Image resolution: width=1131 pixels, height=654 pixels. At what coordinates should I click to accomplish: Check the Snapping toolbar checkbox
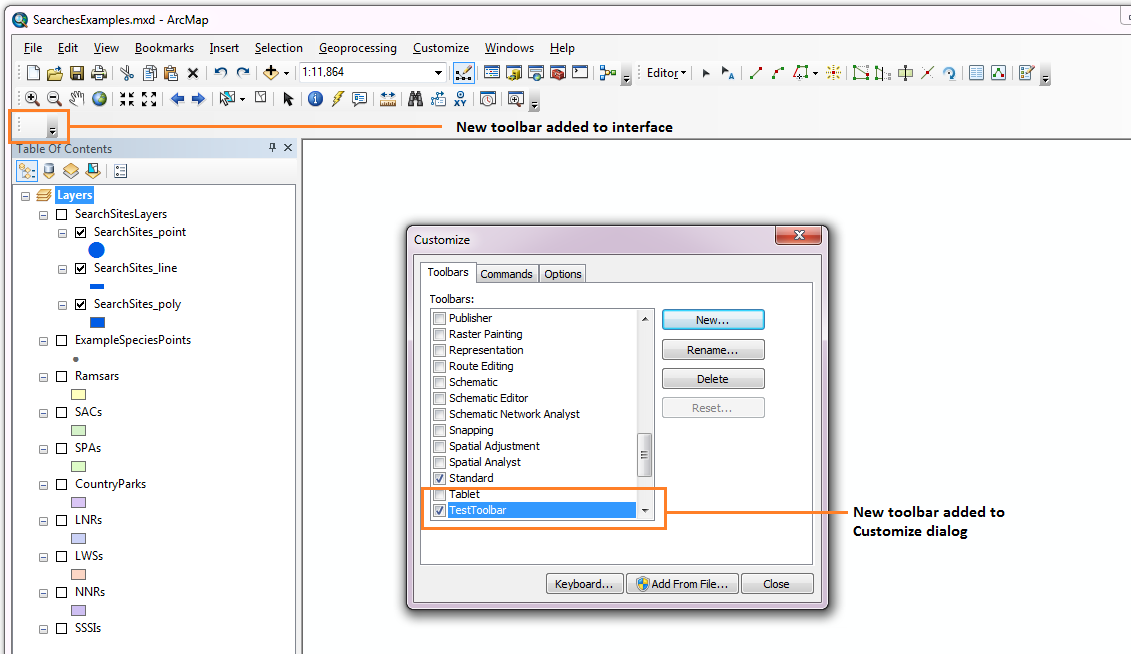(439, 430)
